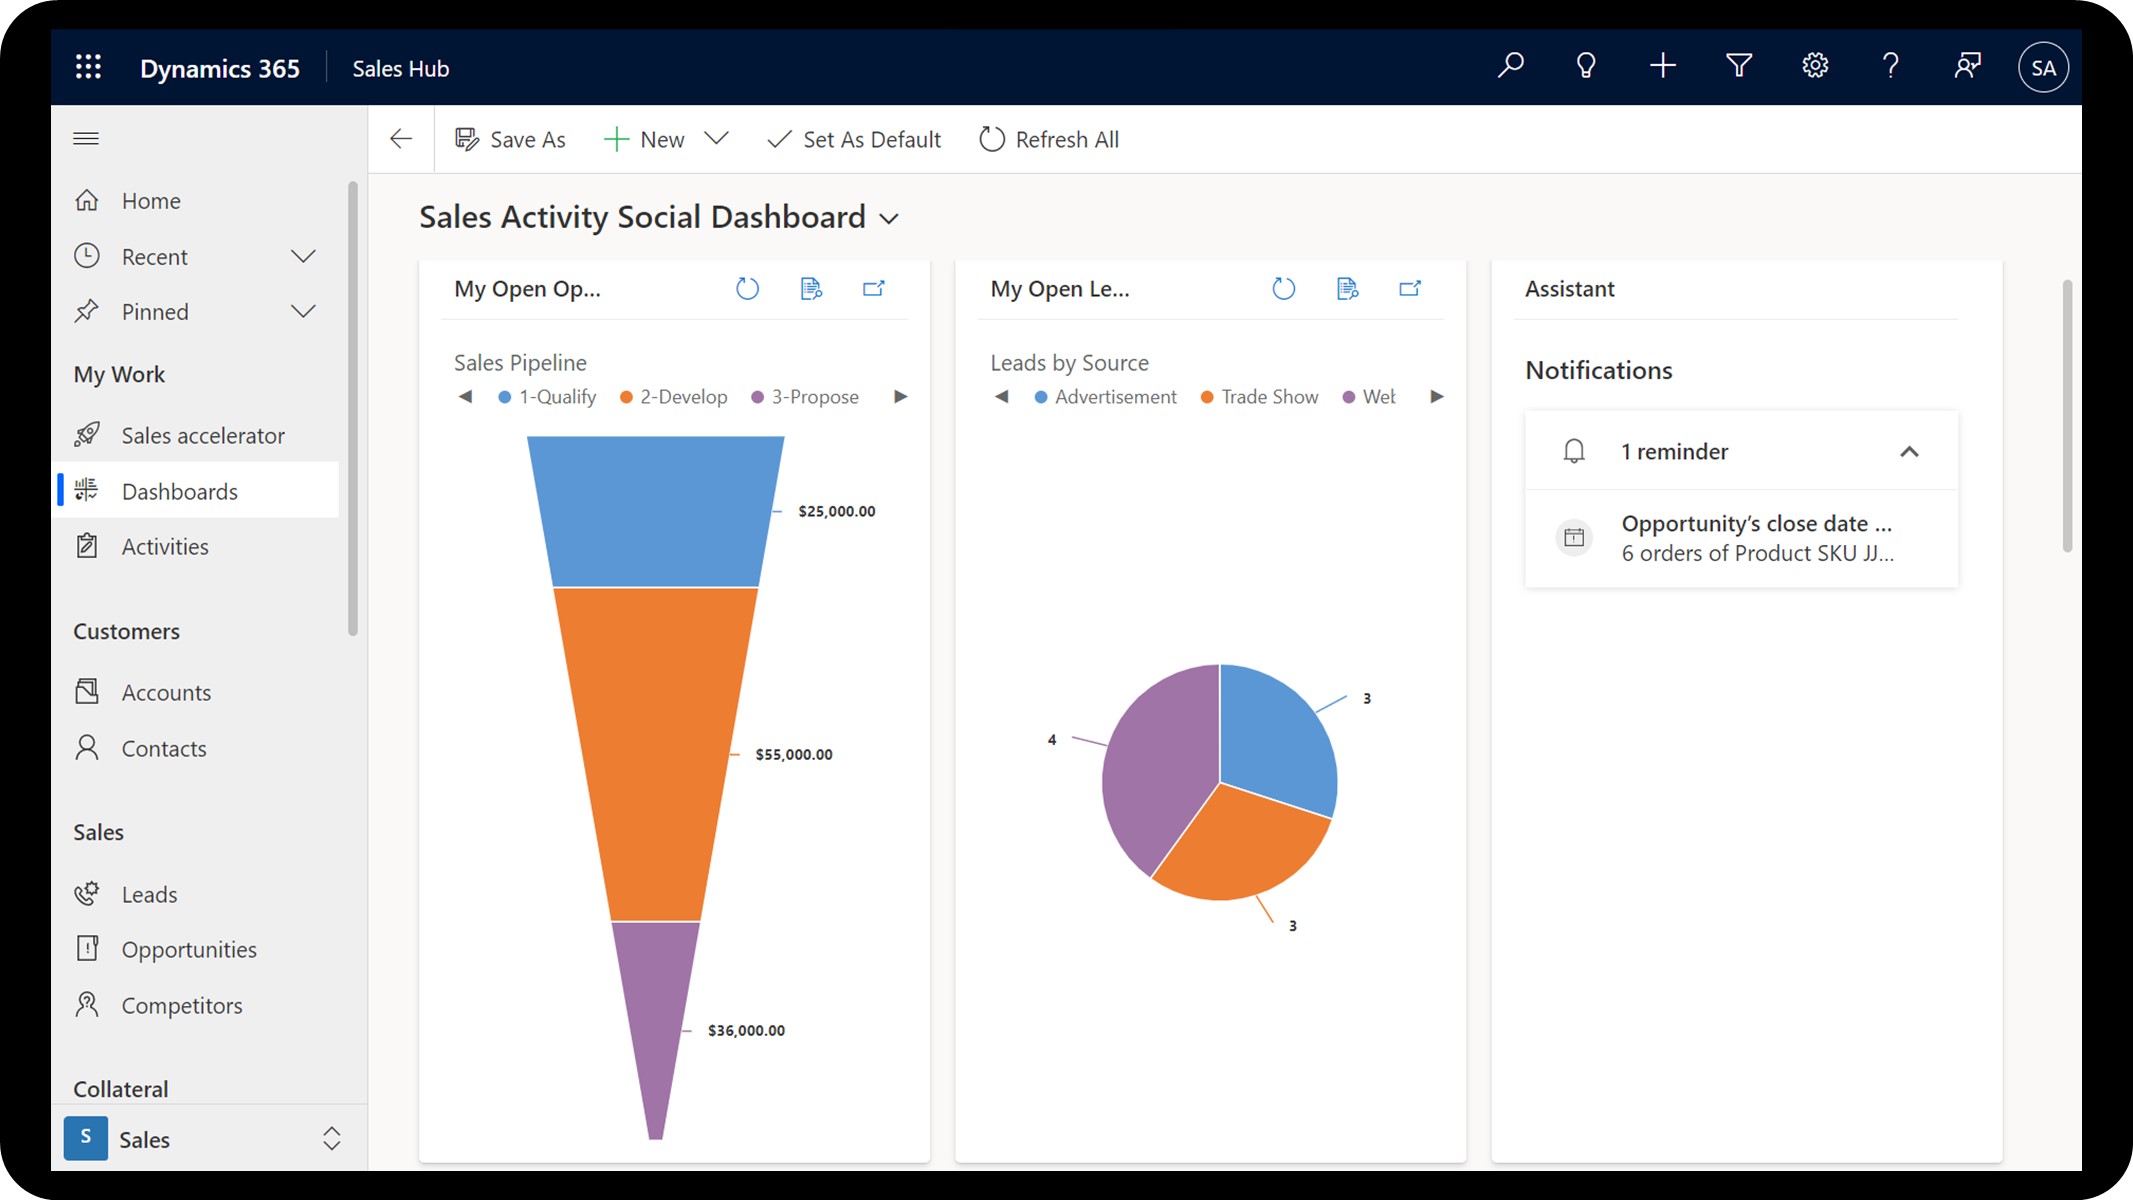The image size is (2133, 1200).
Task: Expand the Recent section chevron
Action: (303, 257)
